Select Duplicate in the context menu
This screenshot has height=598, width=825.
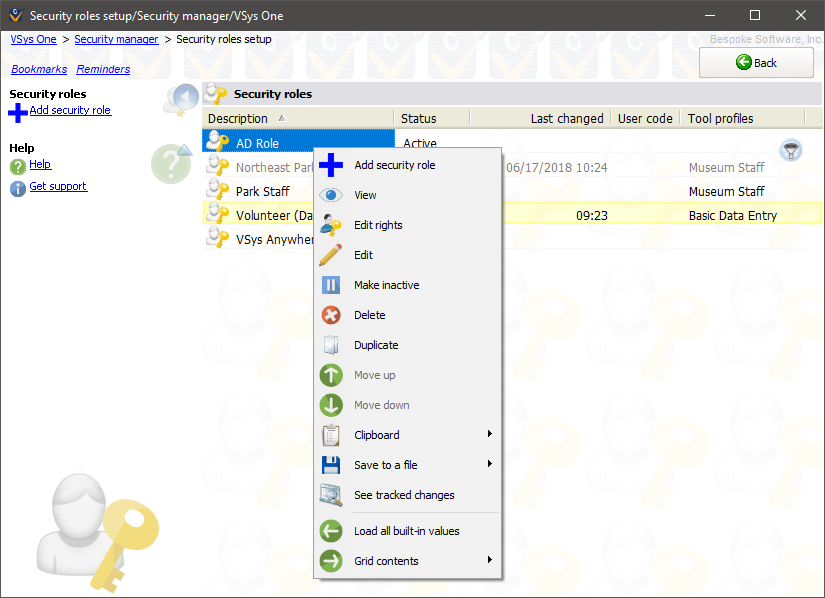(376, 345)
